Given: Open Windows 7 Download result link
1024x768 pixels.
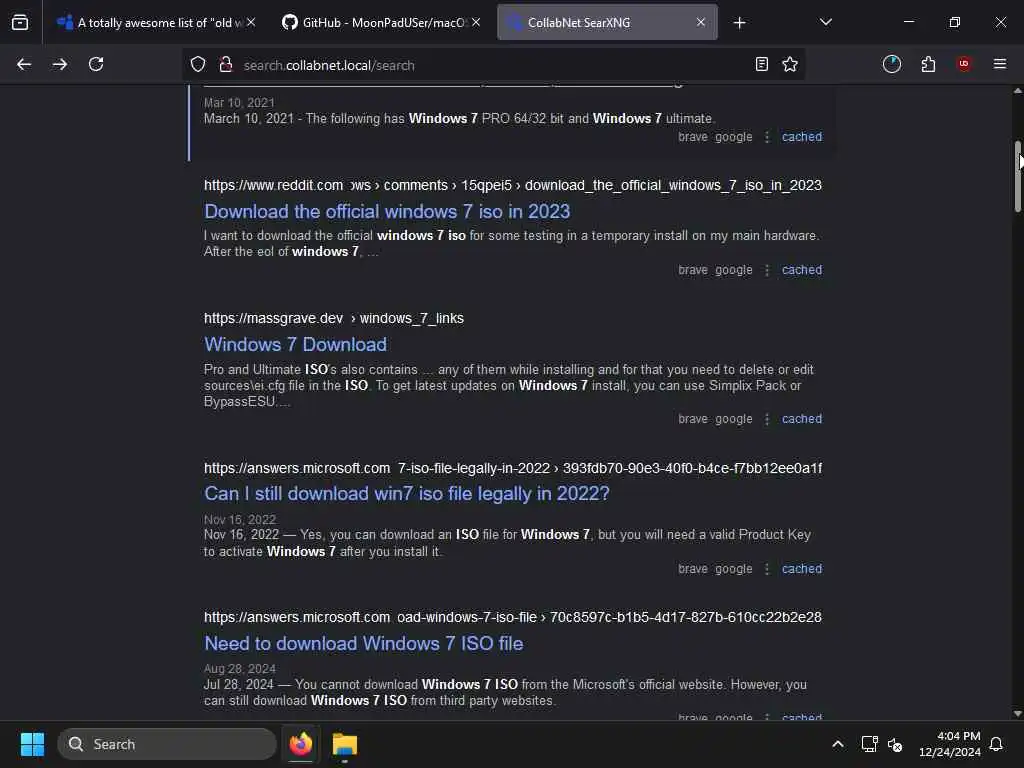Looking at the screenshot, I should coord(295,344).
